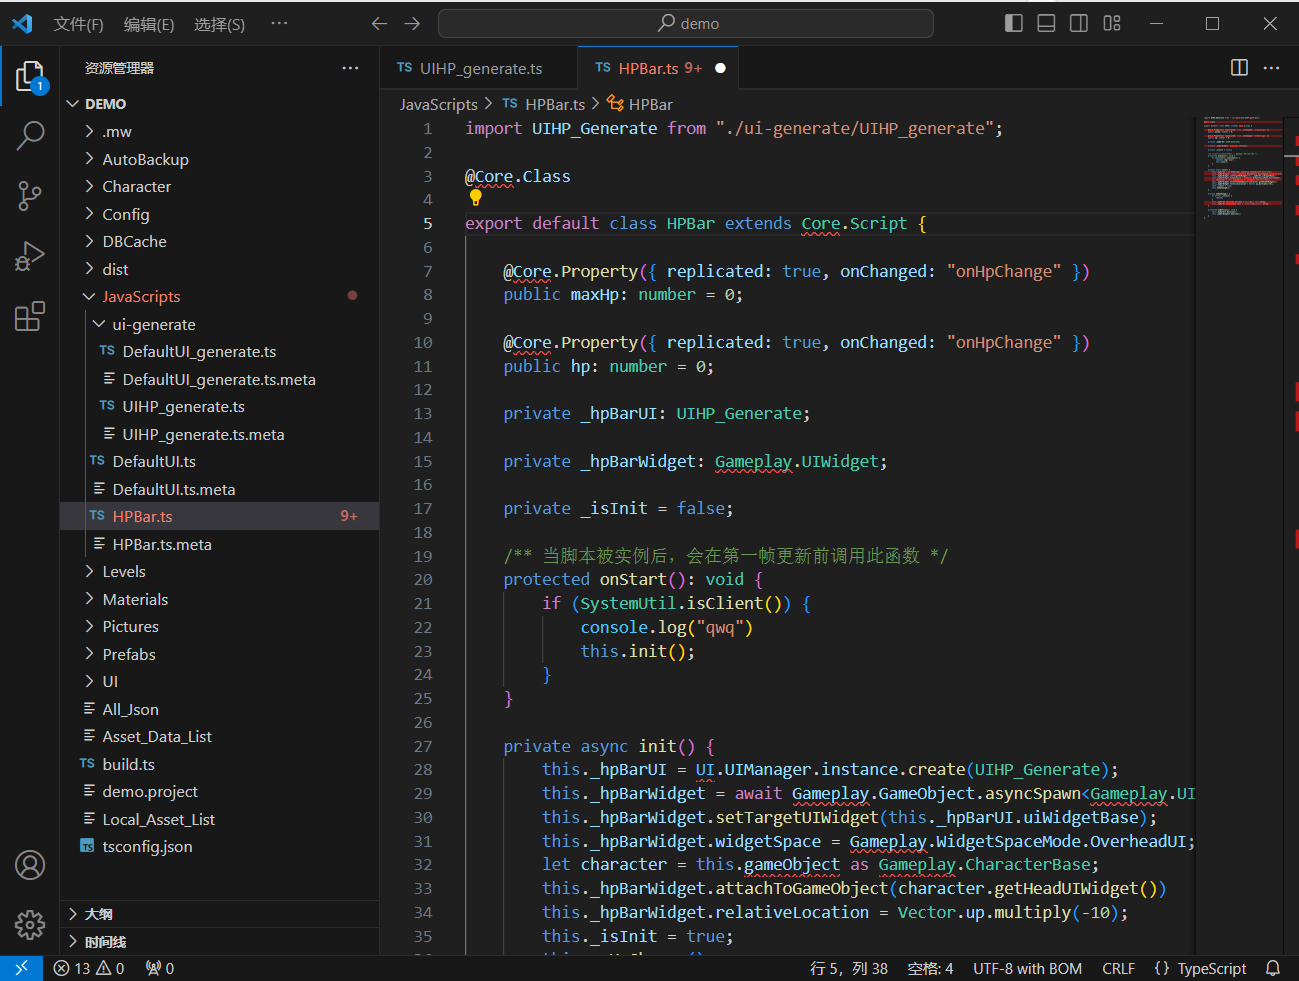This screenshot has width=1299, height=981.
Task: Click cursor position 行 5, 列 38
Action: tap(849, 968)
